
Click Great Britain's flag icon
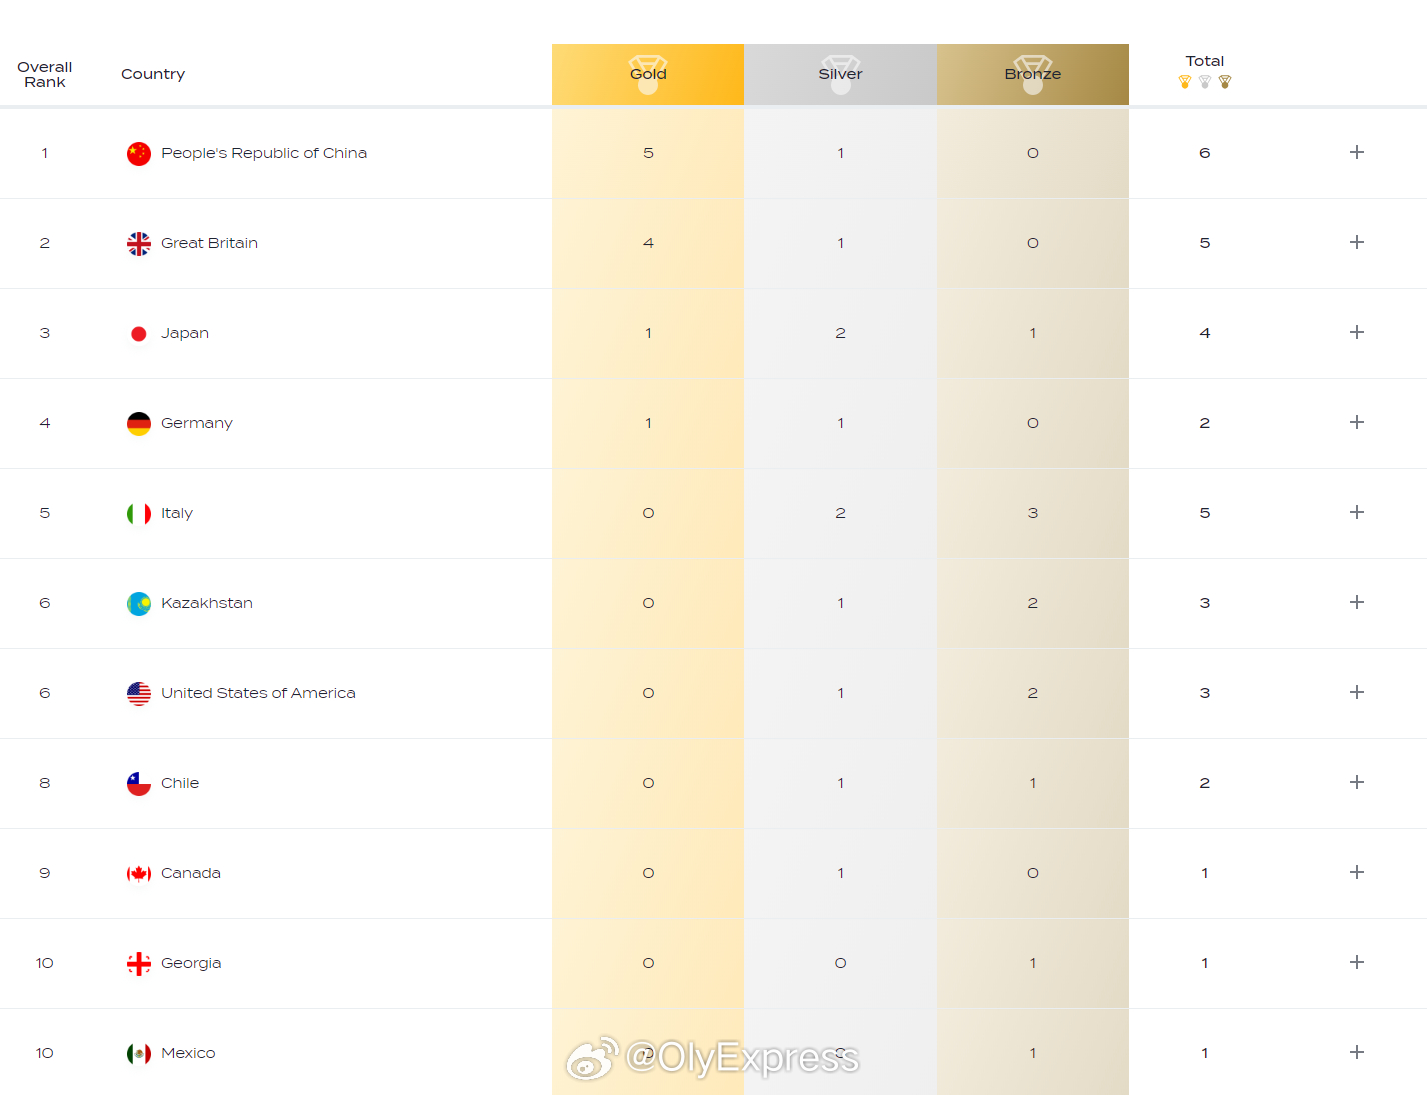139,243
